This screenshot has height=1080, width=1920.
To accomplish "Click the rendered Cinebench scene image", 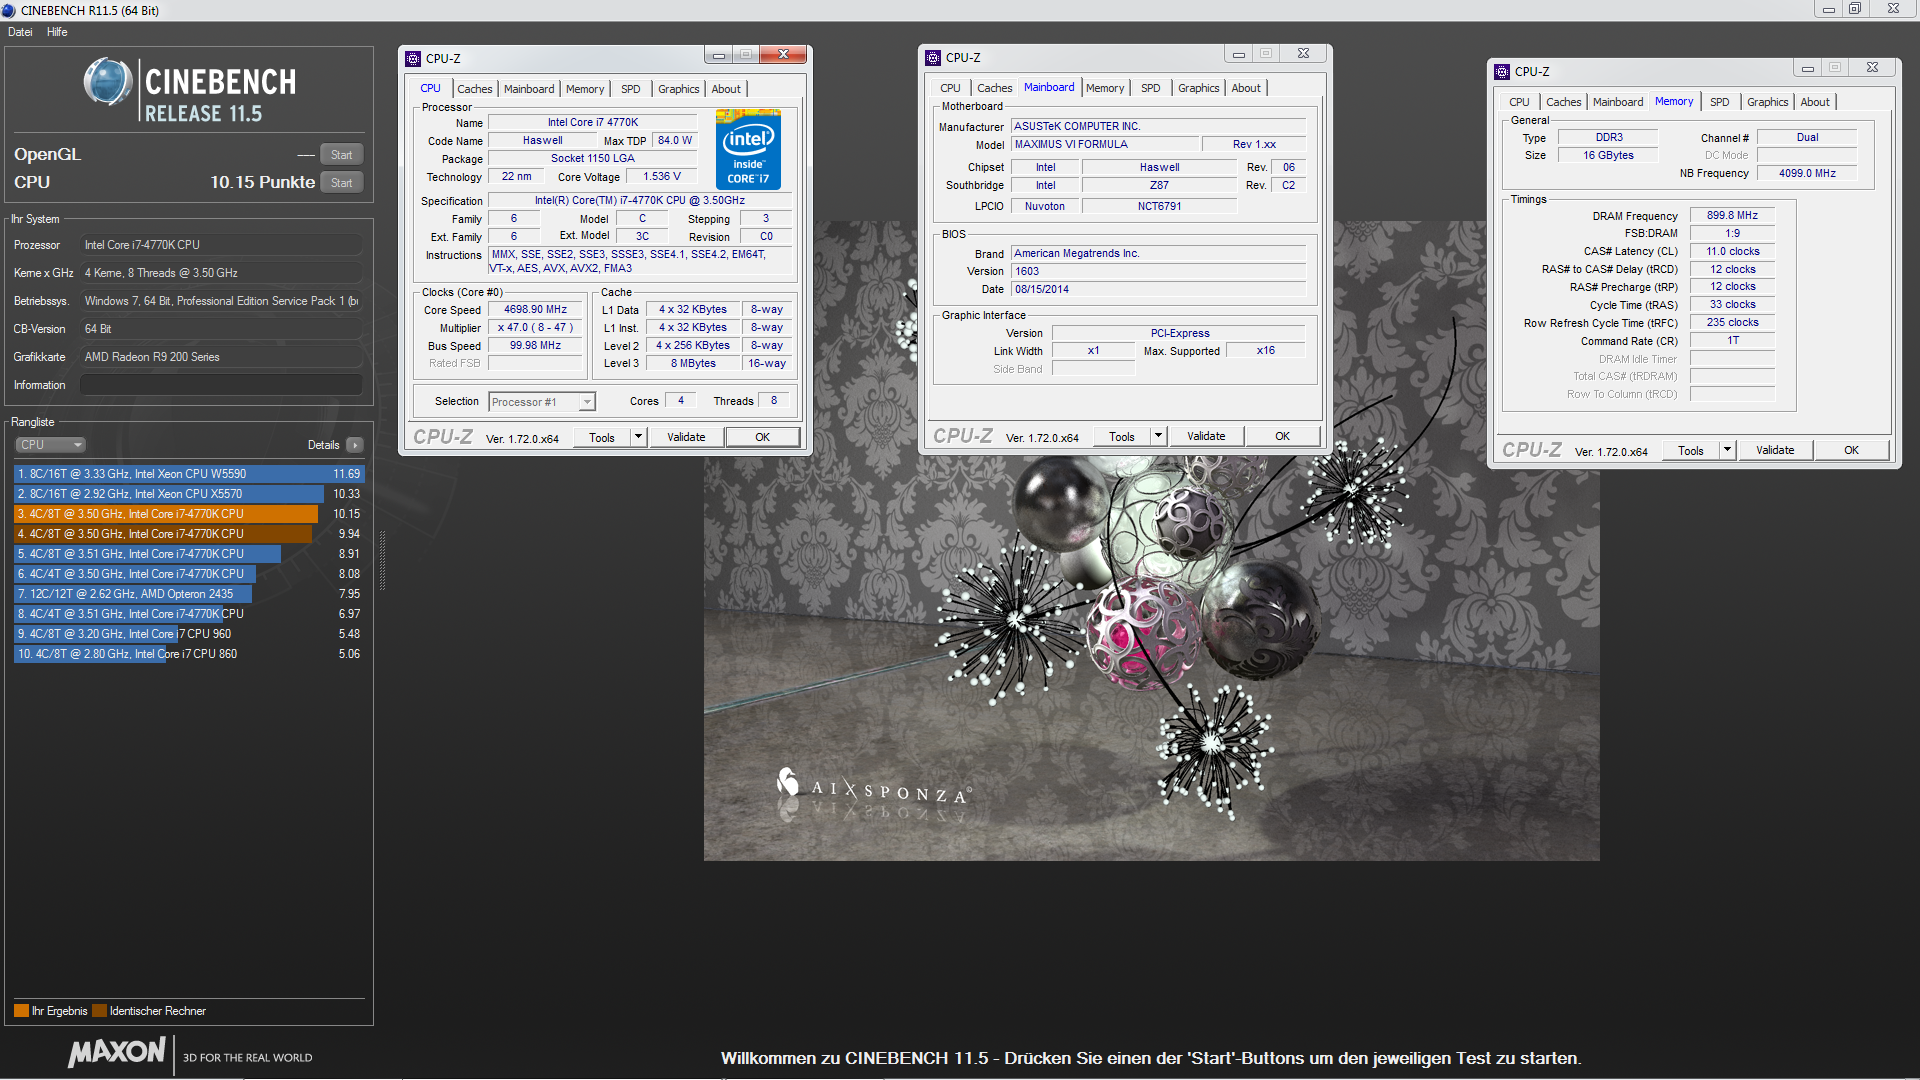I will coord(1152,540).
